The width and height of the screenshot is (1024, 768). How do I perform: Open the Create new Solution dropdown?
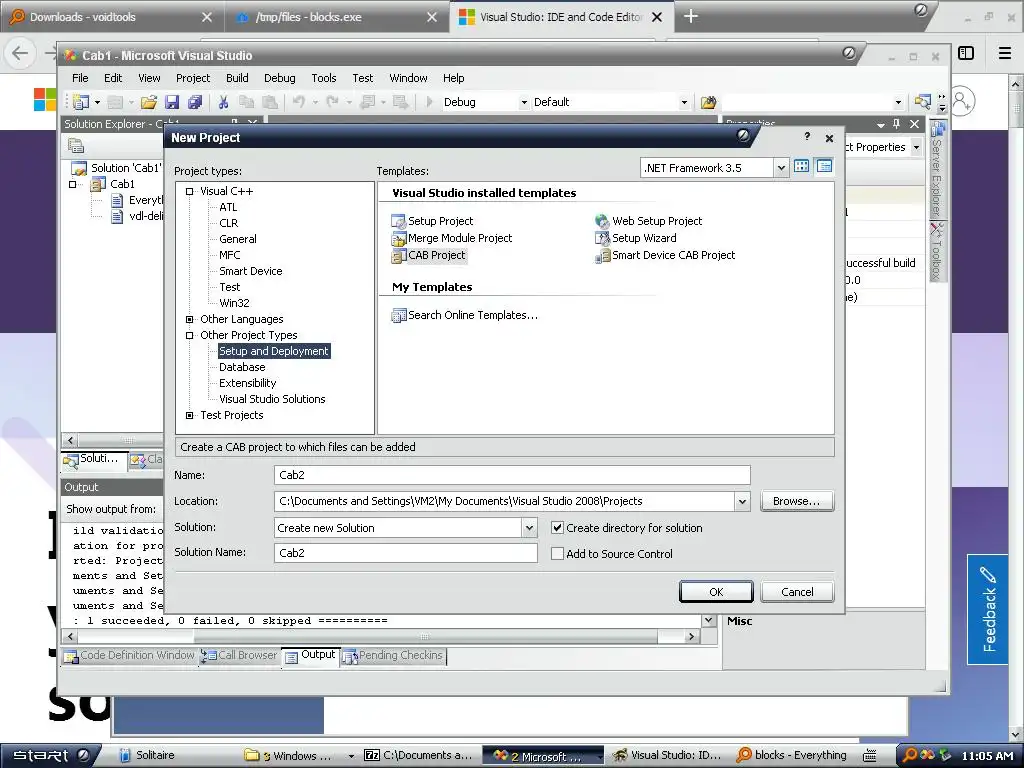(530, 528)
